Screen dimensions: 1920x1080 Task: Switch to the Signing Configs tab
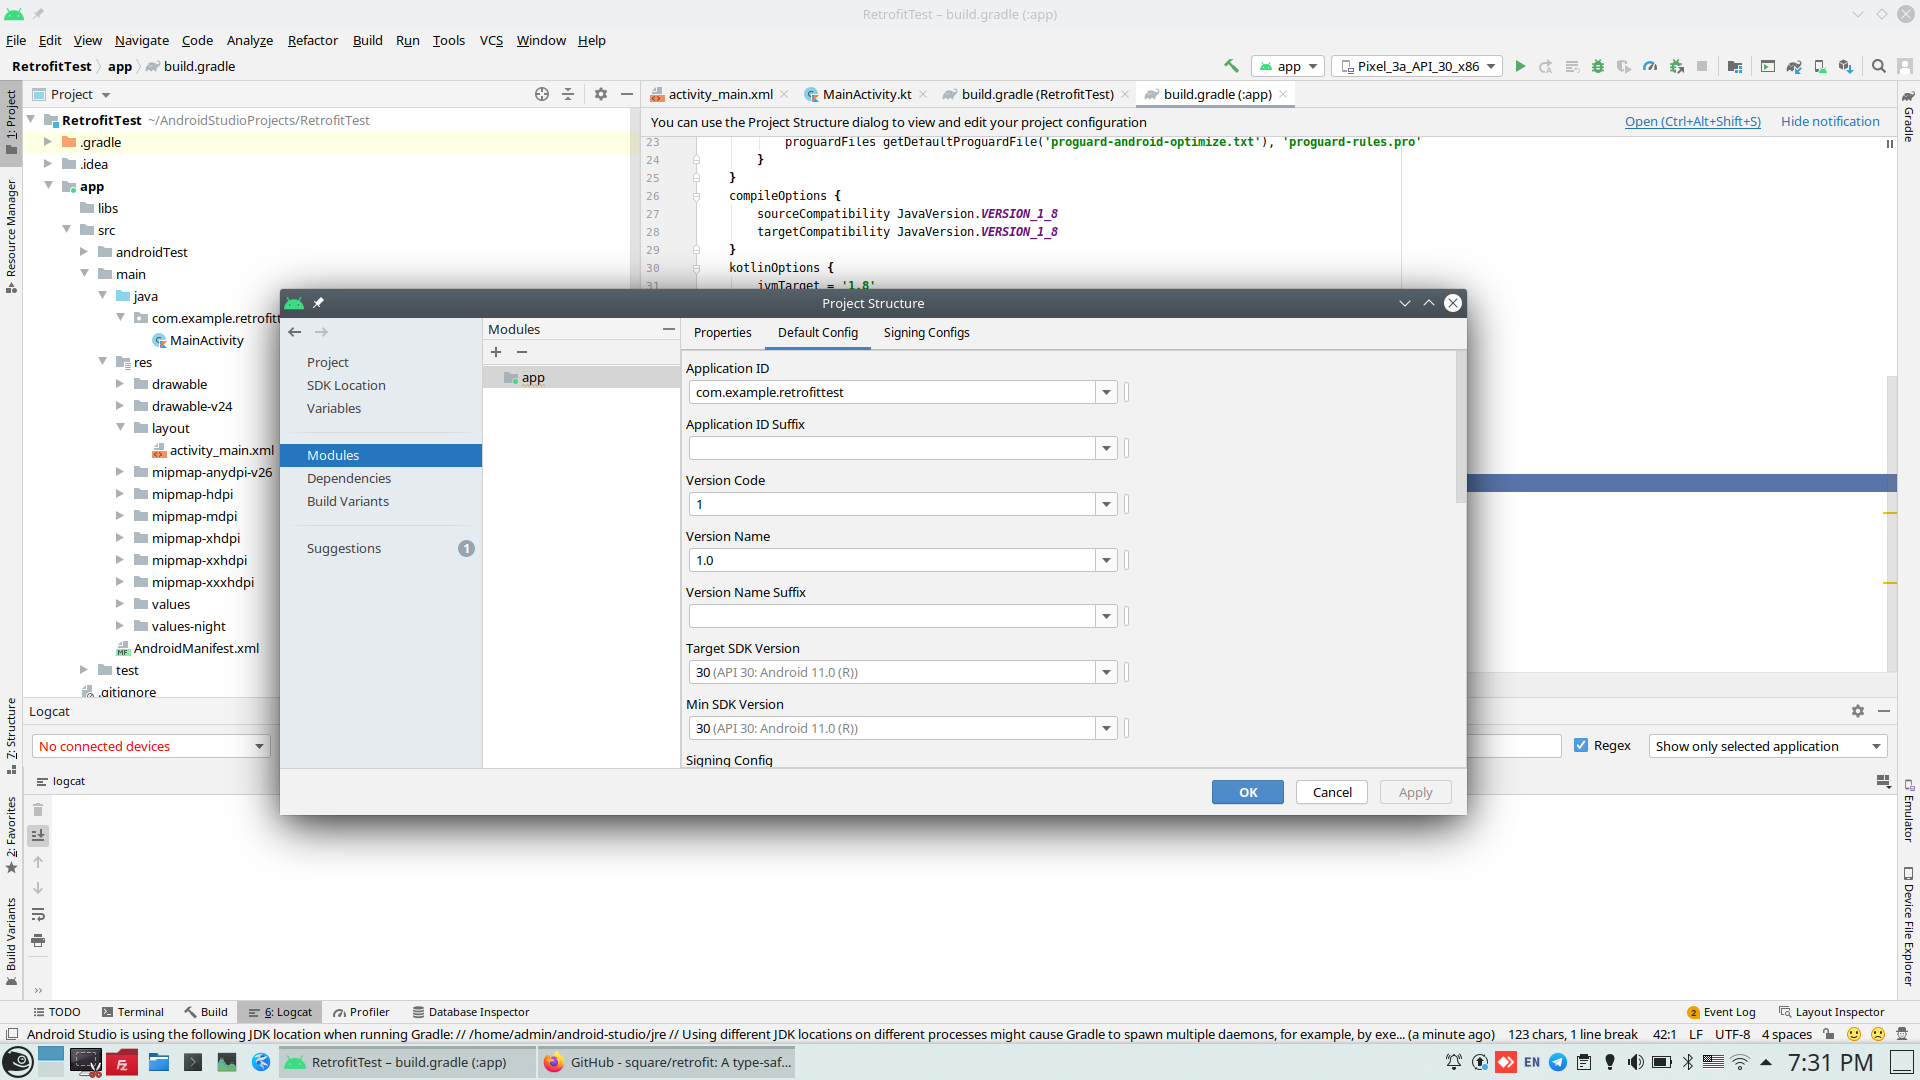pyautogui.click(x=926, y=333)
